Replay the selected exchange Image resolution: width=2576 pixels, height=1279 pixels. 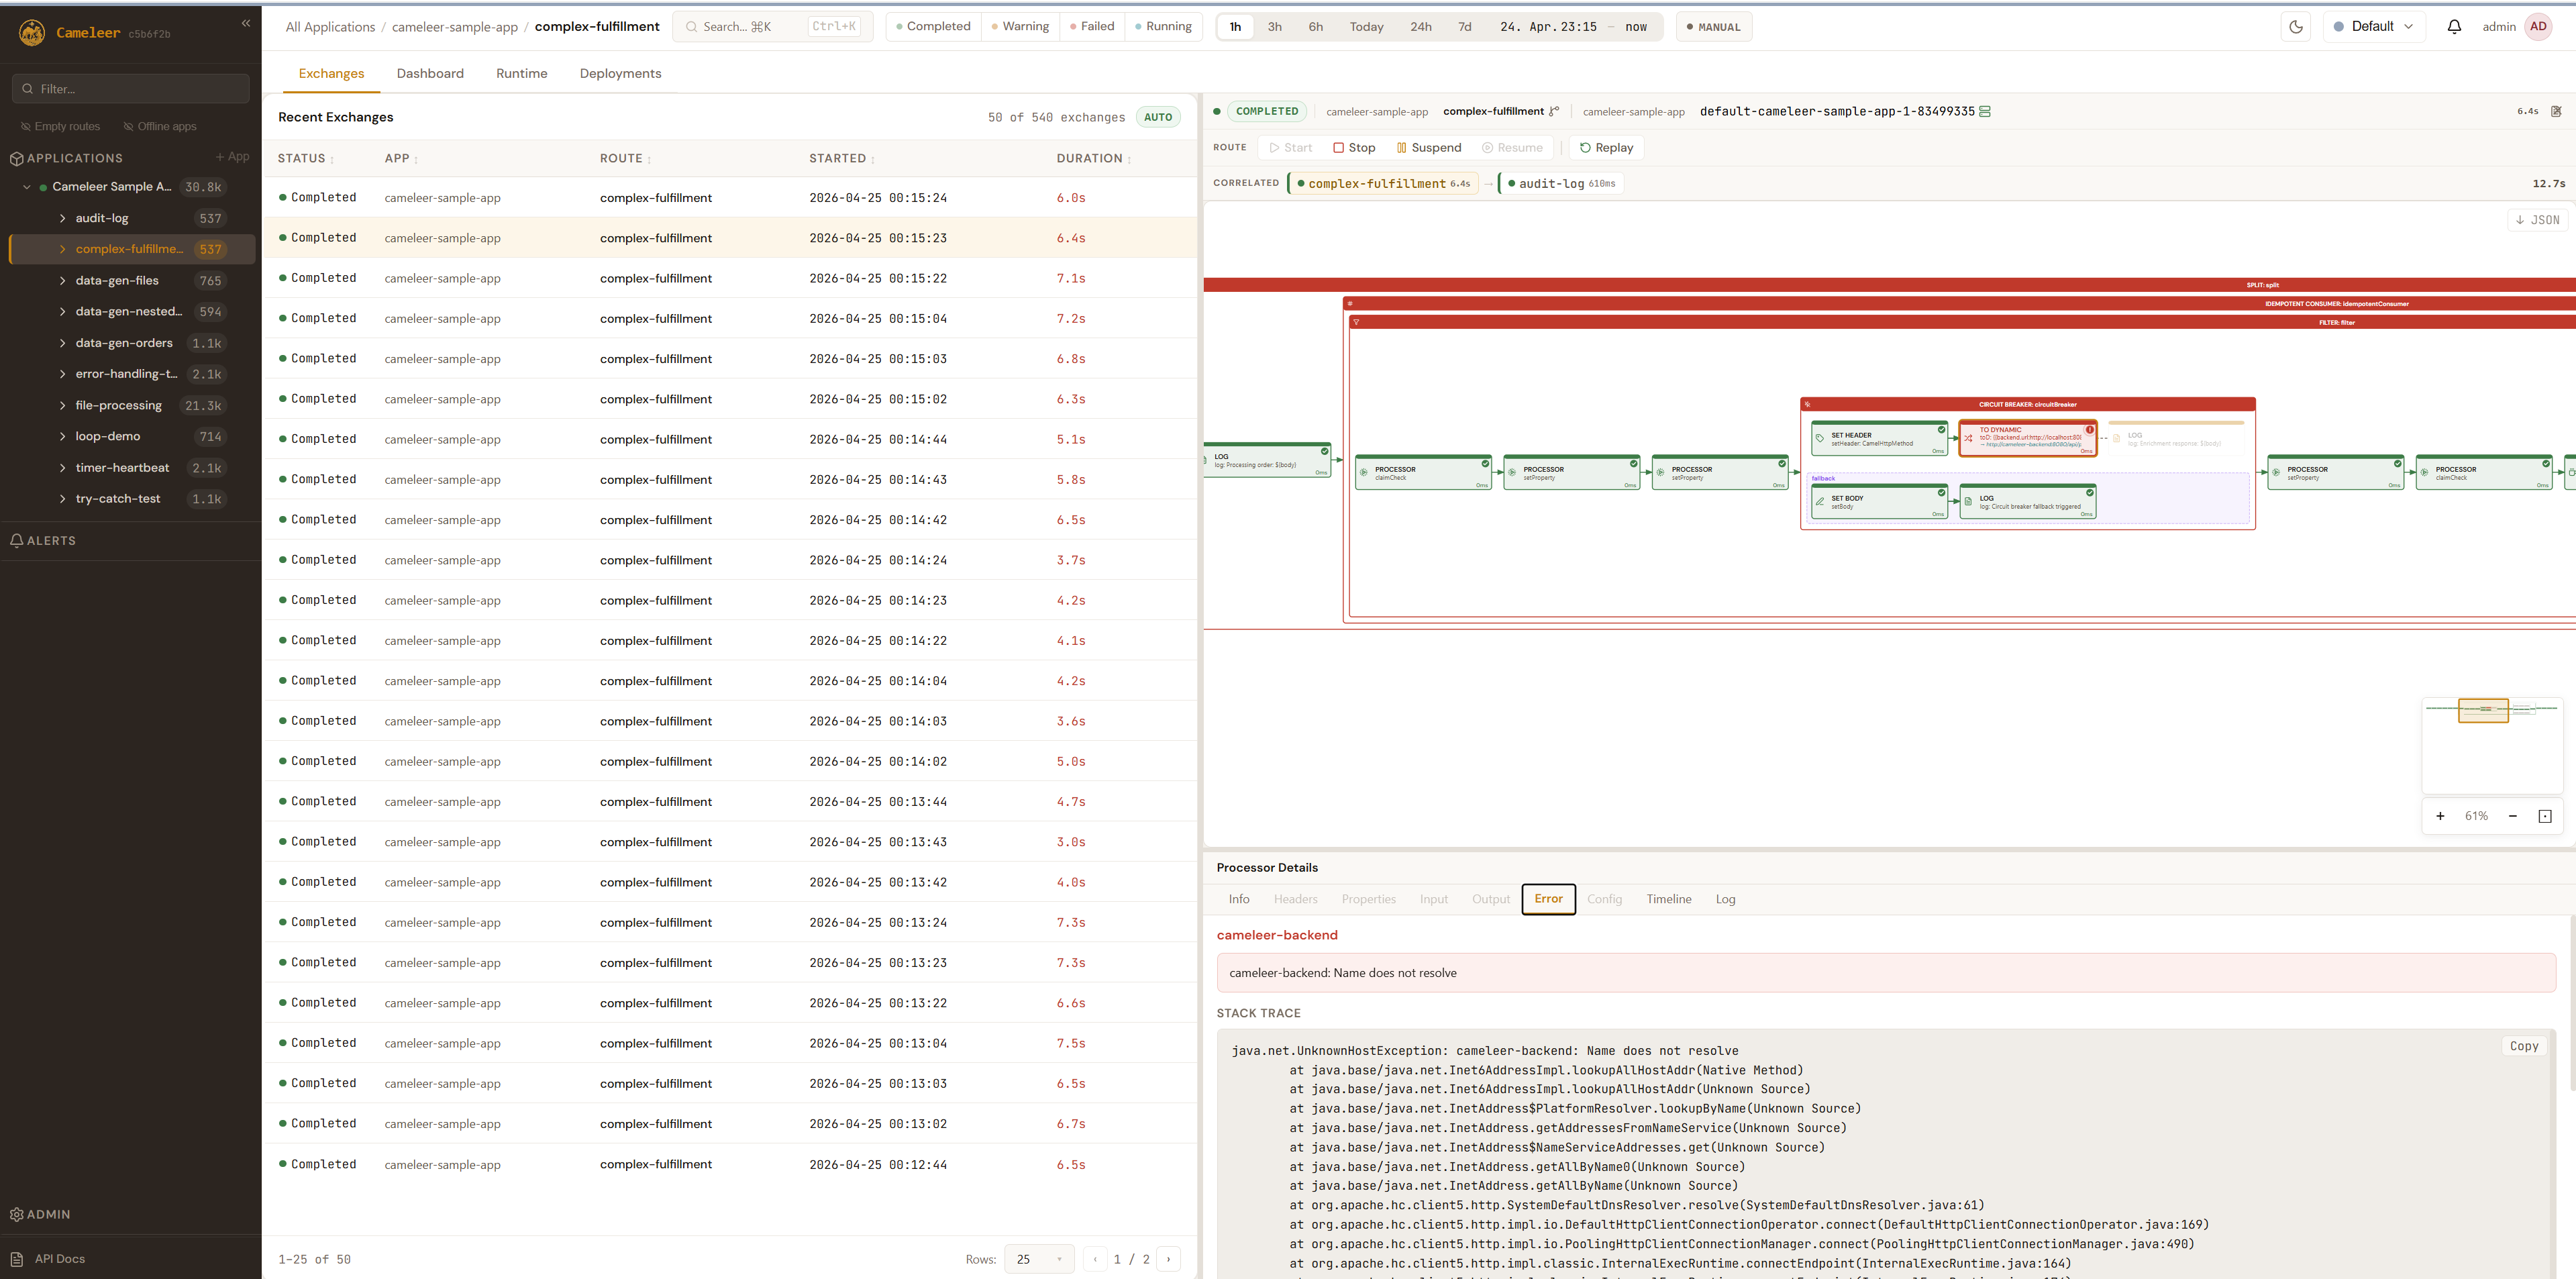(x=1606, y=147)
